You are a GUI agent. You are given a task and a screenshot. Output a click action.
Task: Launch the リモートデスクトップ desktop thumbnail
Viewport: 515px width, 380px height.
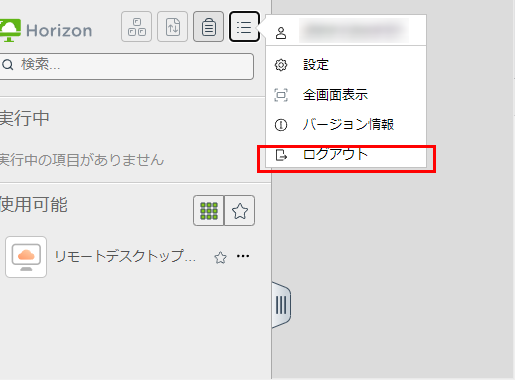point(26,257)
